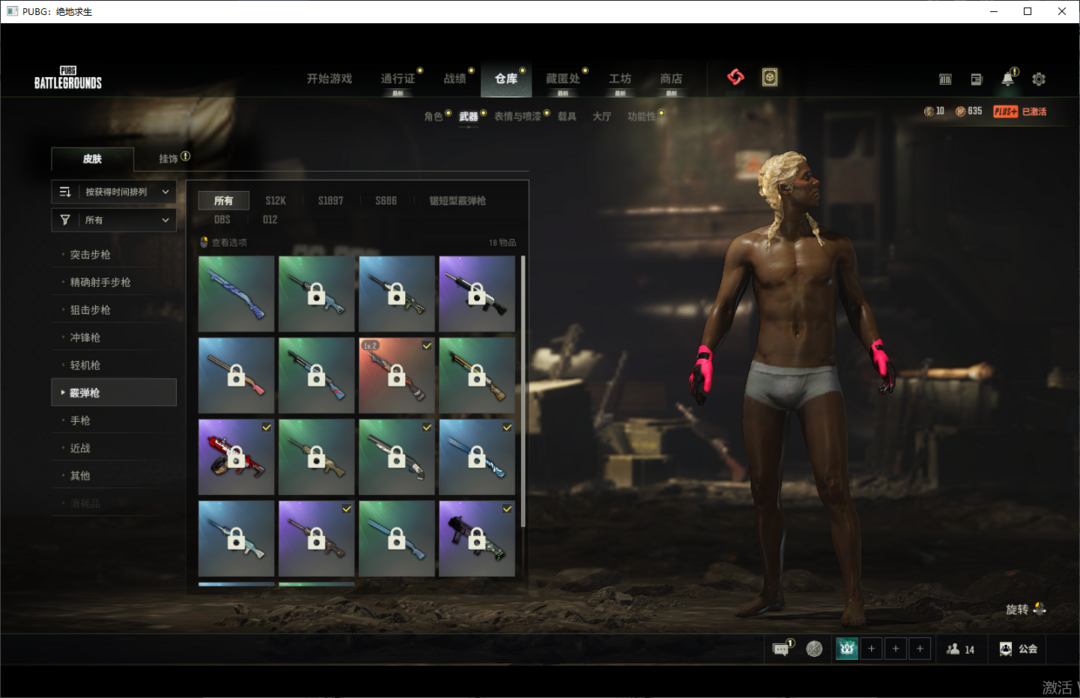Click the teal crown team slot icon

(x=847, y=649)
